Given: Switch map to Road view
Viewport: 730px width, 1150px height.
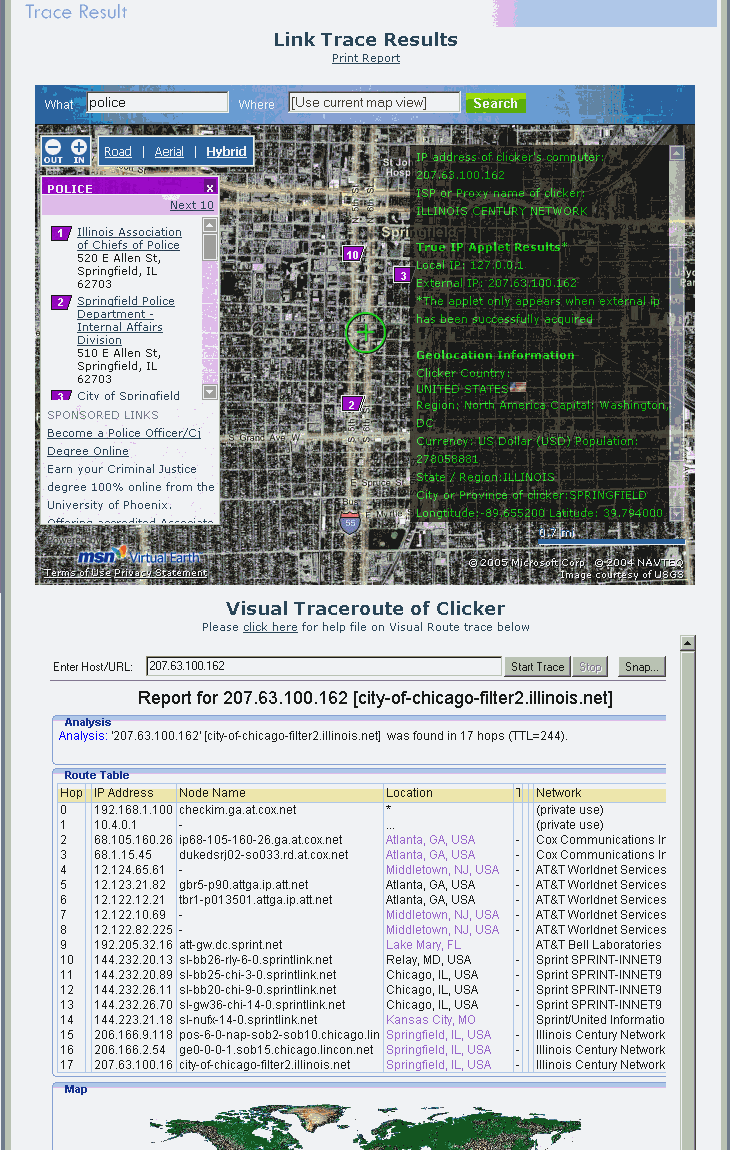Looking at the screenshot, I should point(118,152).
